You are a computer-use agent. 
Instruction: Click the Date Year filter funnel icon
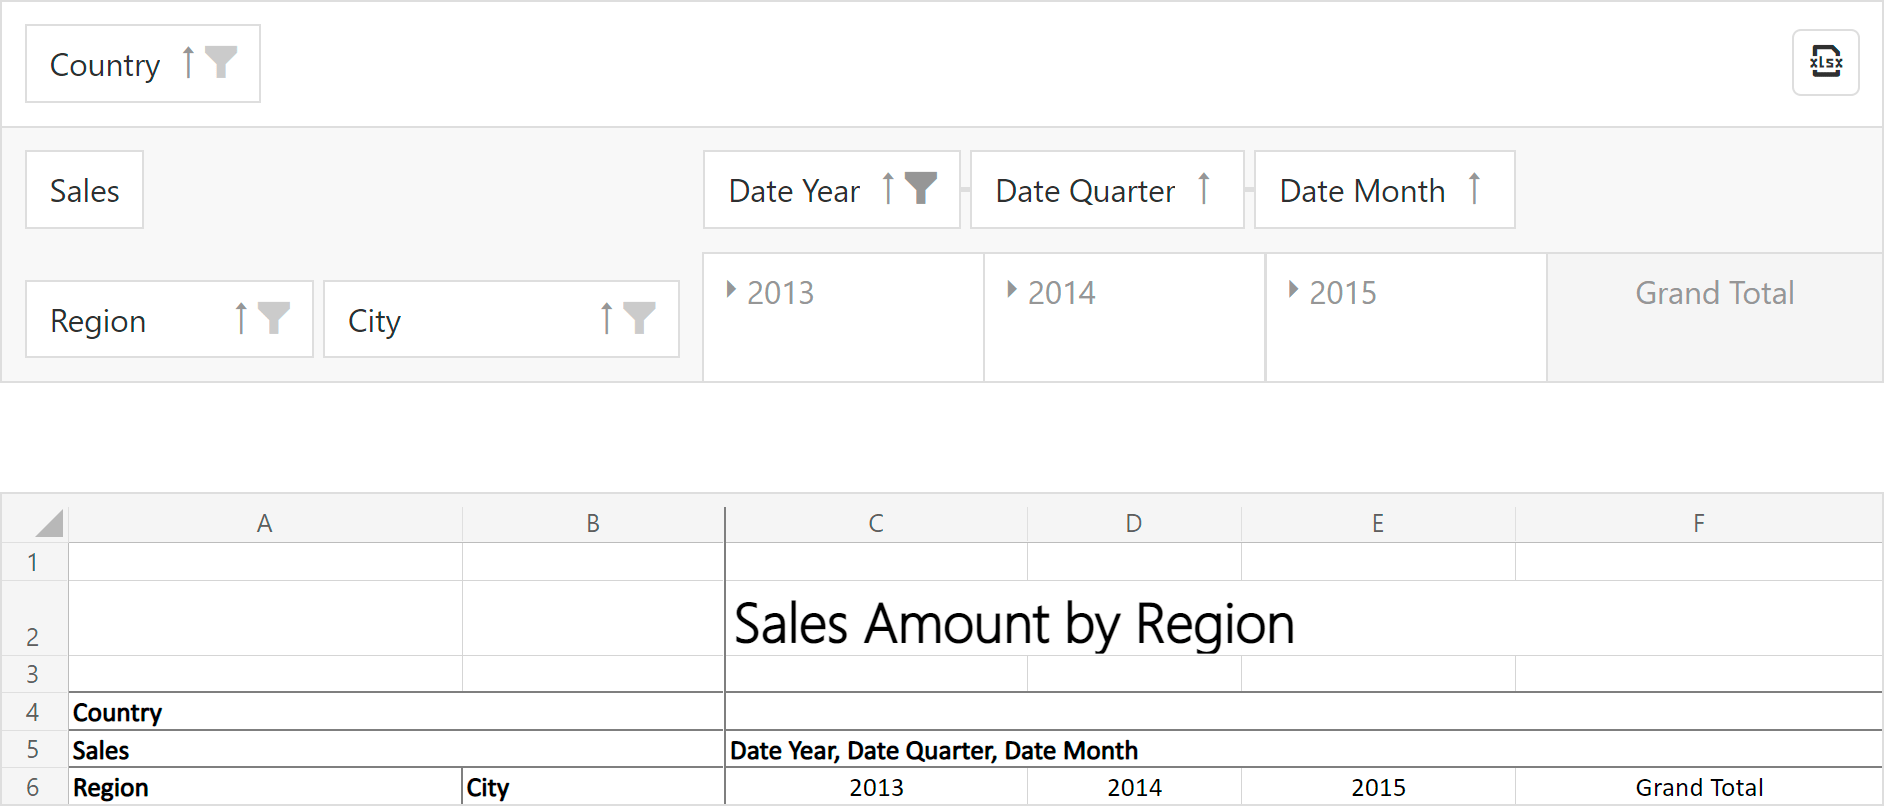[921, 188]
